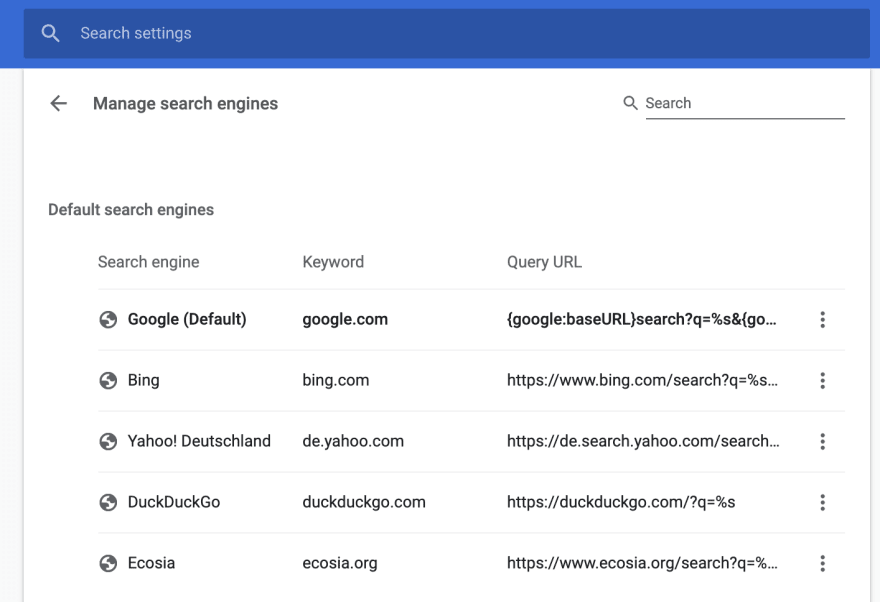Click the de.yahoo.com keyword

coord(353,442)
